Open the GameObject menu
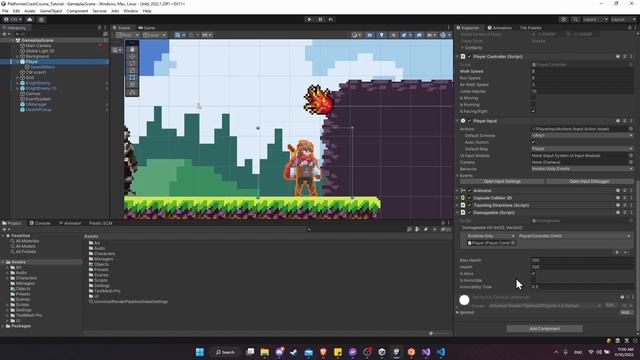 coord(51,11)
